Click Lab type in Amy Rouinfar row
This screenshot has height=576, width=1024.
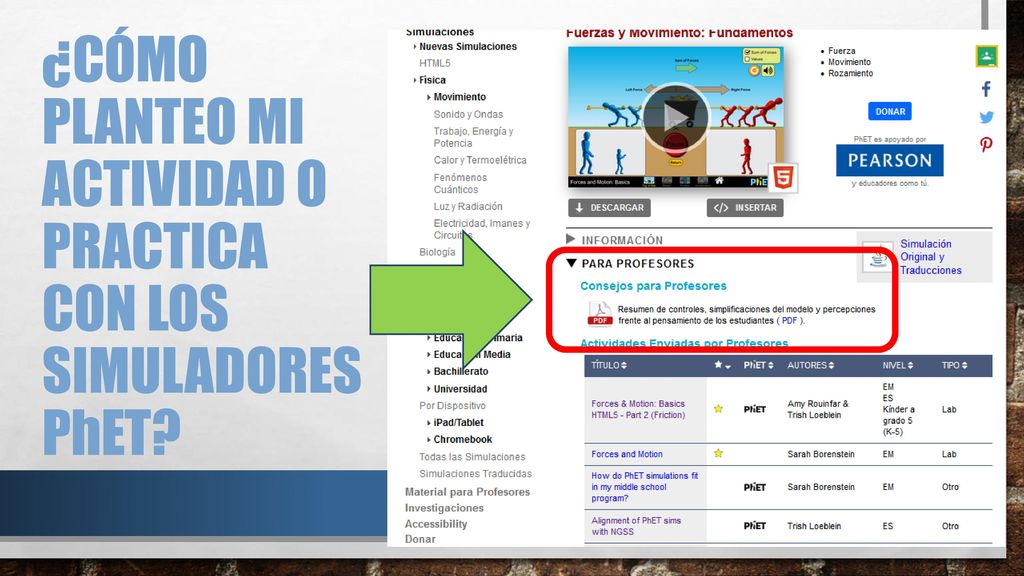[949, 409]
